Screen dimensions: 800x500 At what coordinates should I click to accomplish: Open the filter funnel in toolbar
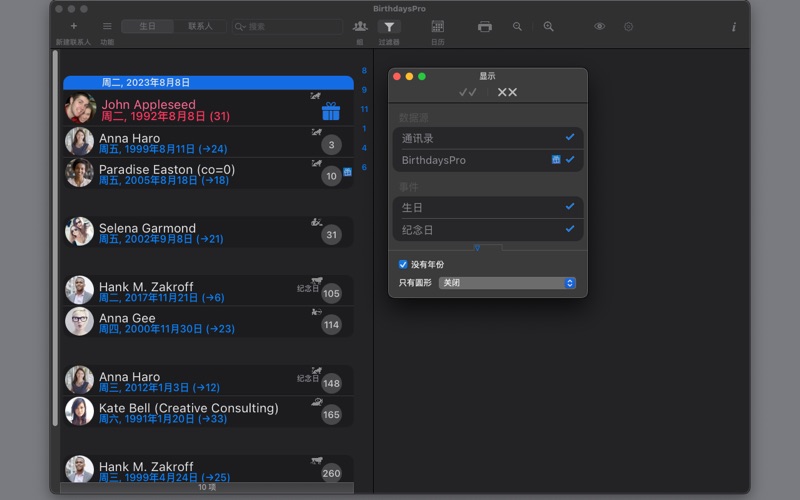point(389,27)
